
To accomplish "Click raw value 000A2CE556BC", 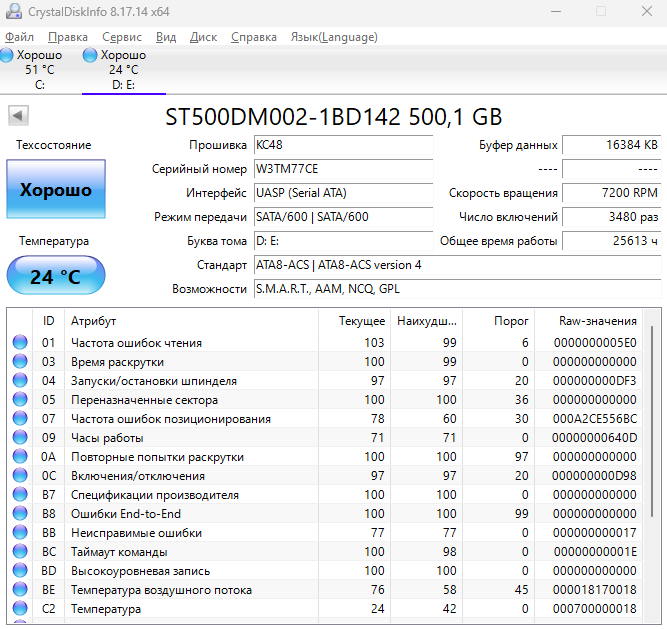I will (595, 419).
